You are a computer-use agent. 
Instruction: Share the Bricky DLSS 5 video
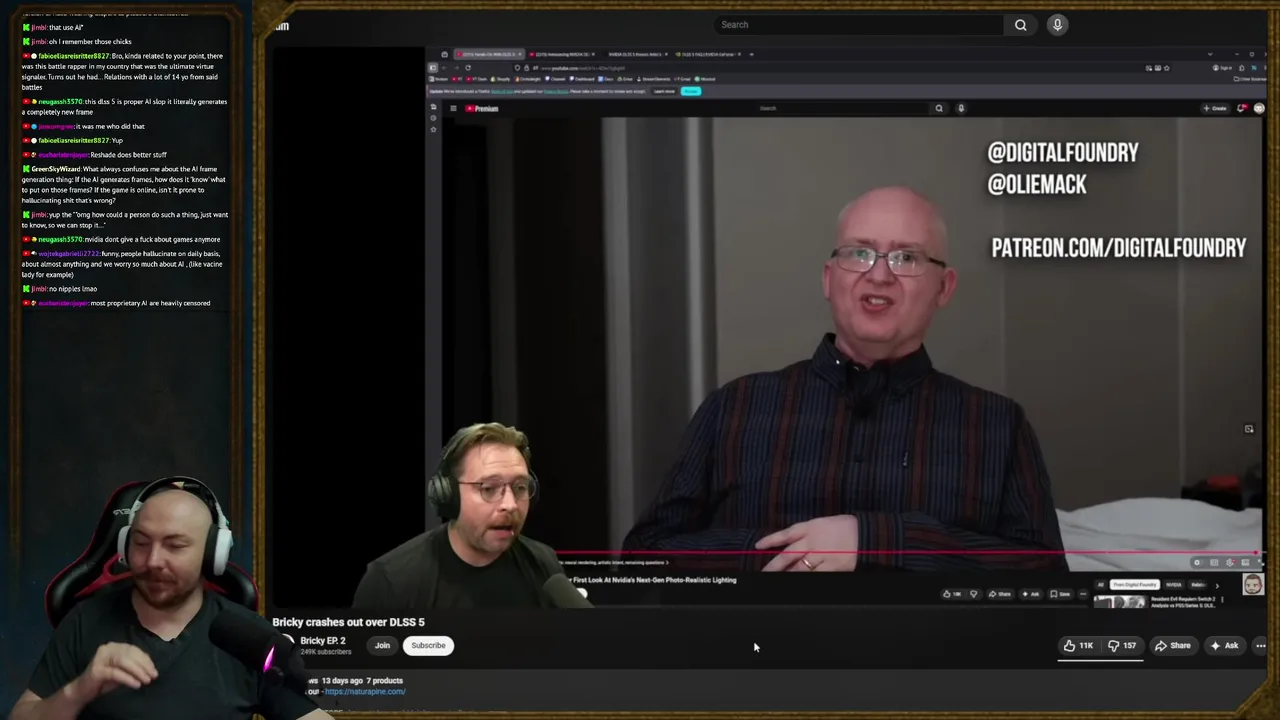point(1172,646)
